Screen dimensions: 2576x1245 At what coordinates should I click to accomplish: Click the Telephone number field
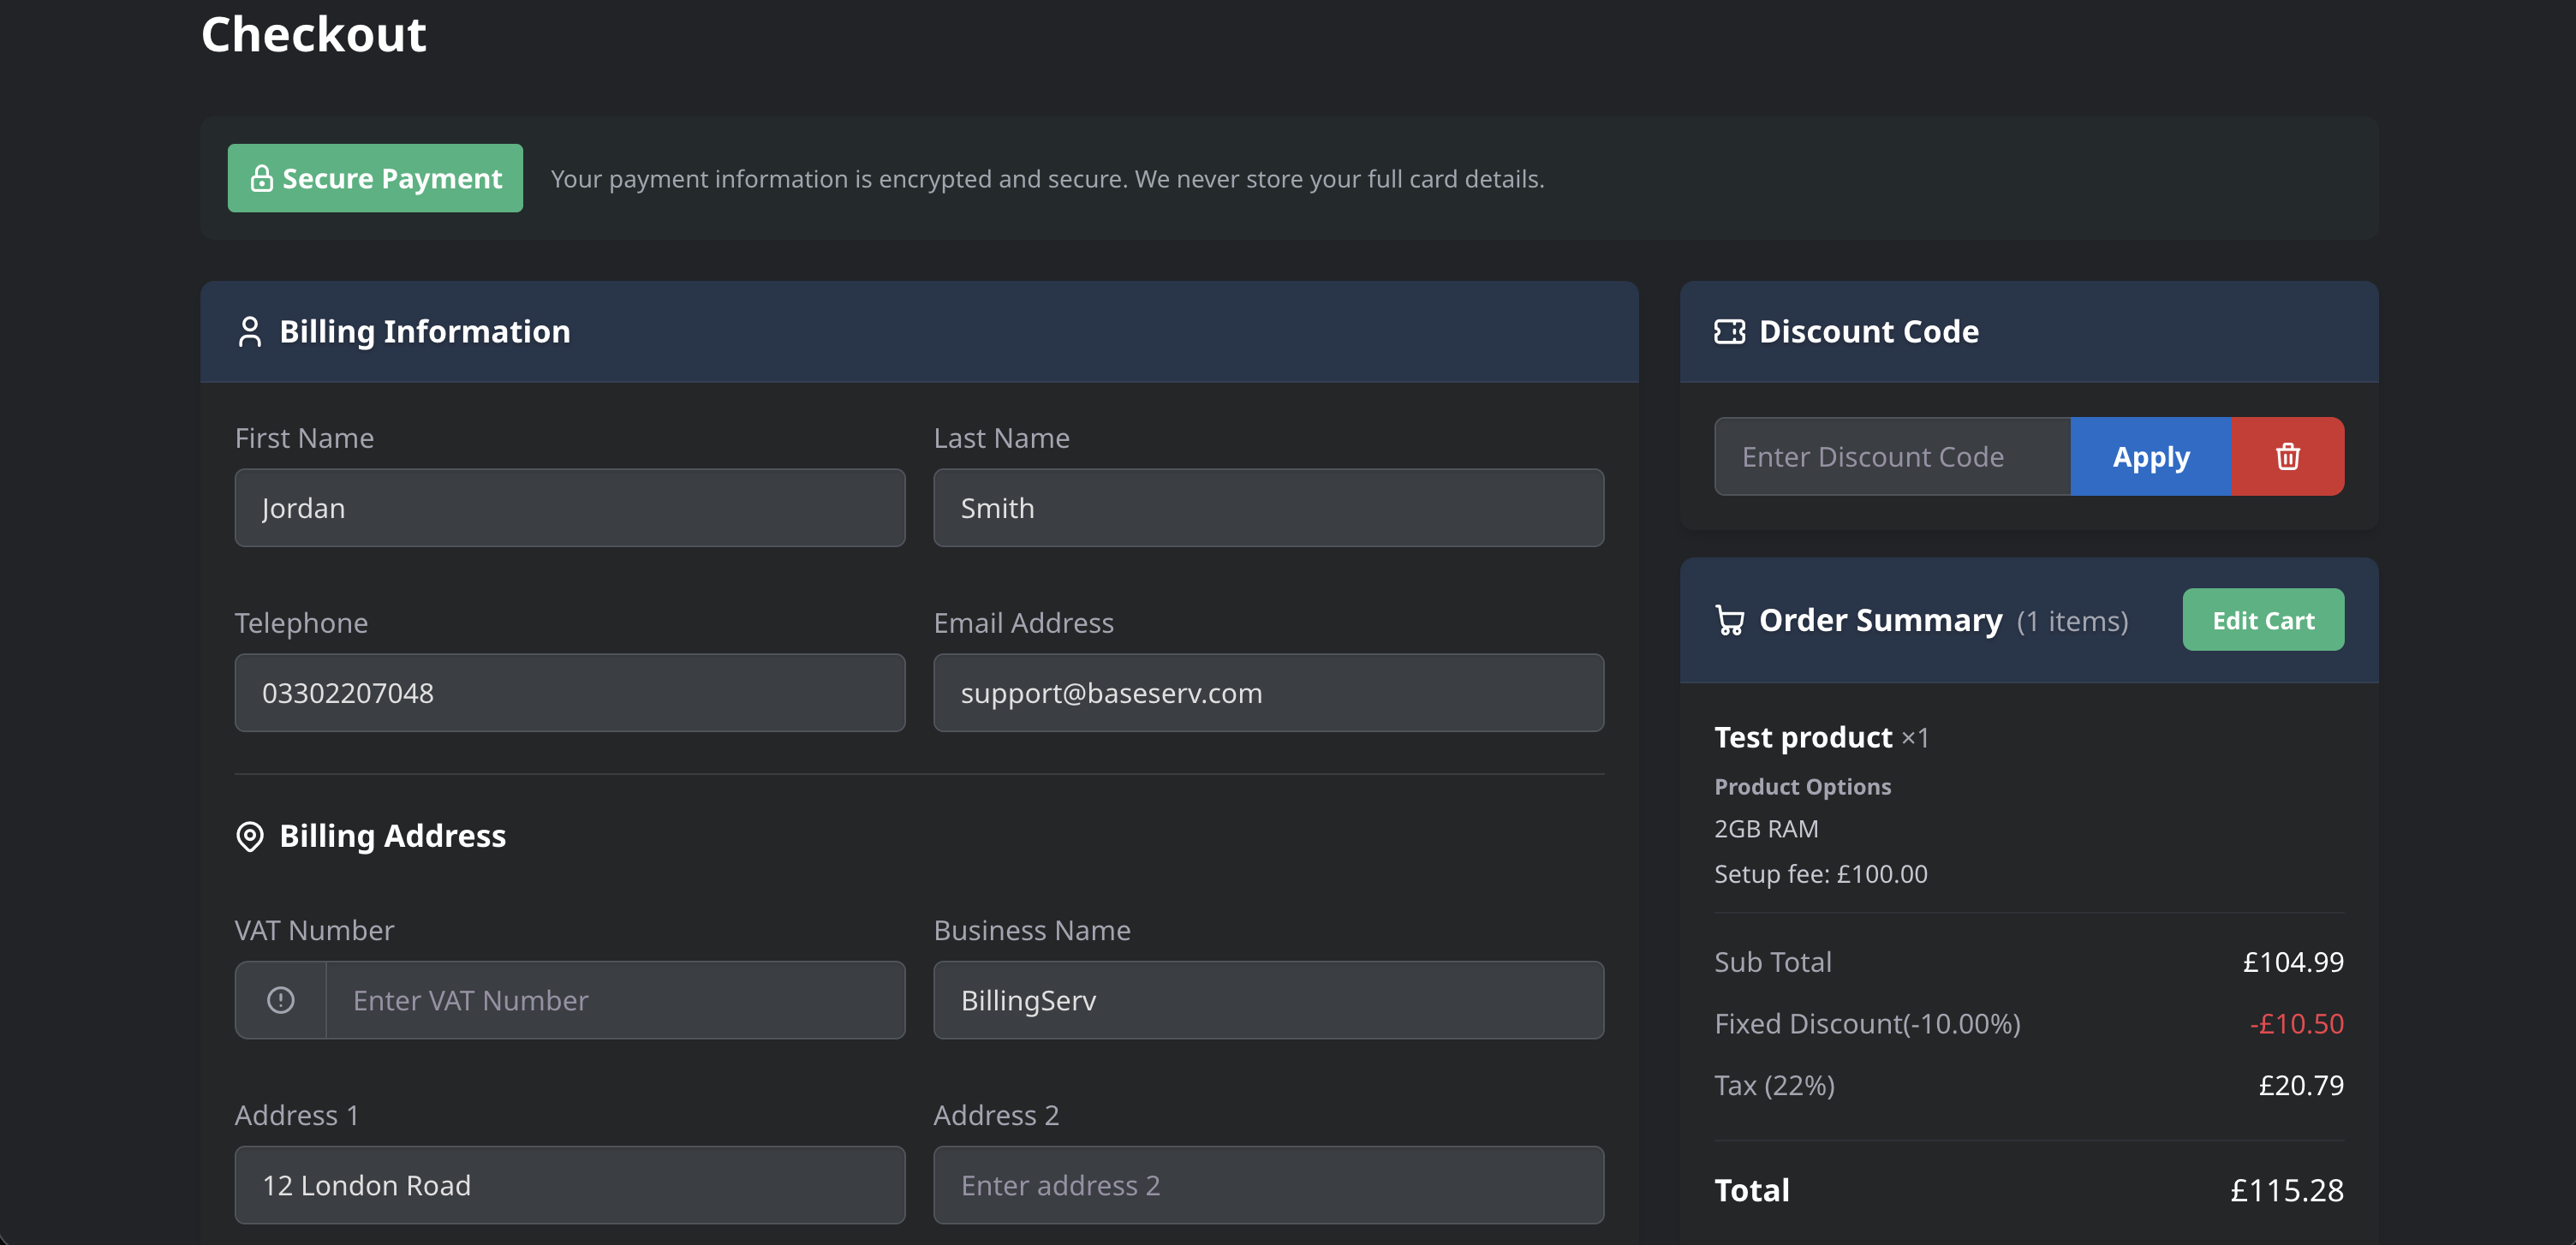569,693
